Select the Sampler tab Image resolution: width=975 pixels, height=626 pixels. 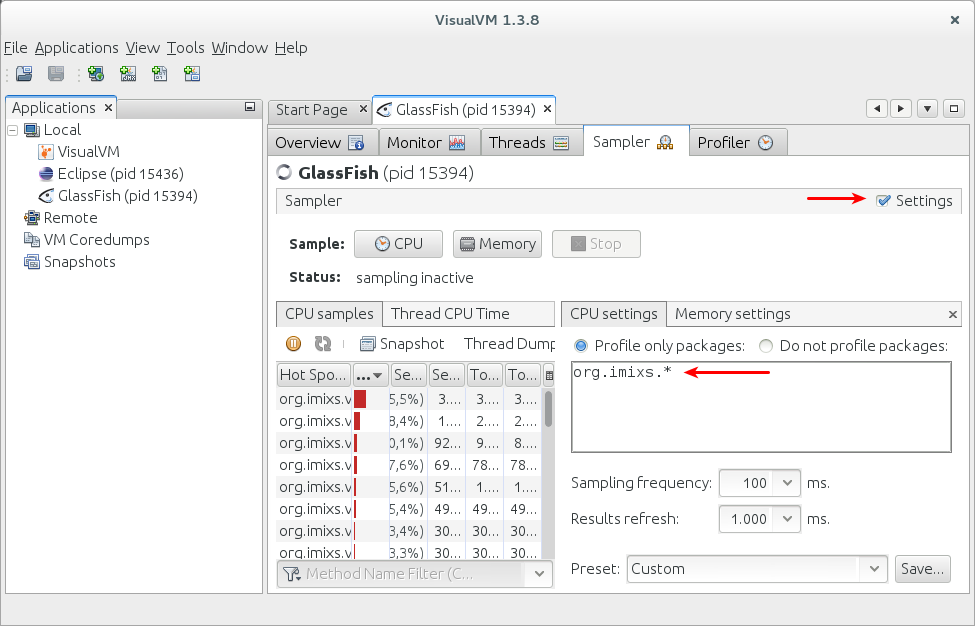point(636,142)
